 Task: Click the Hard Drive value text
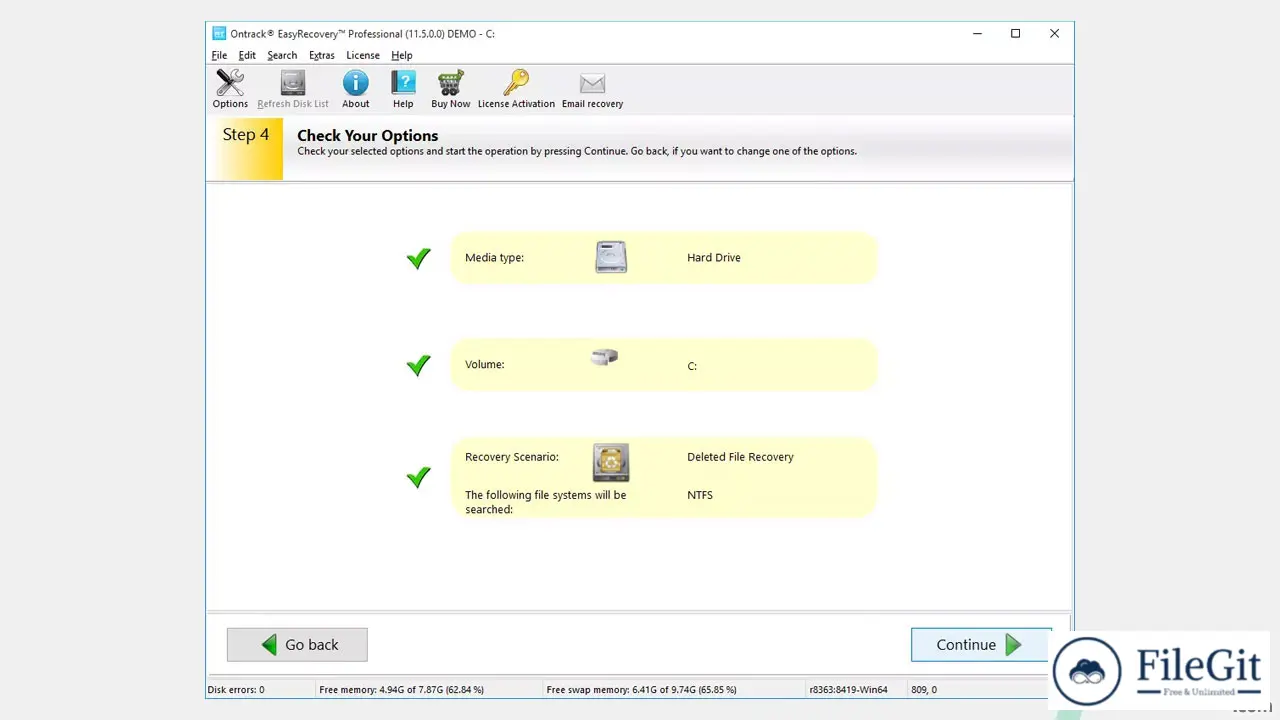tap(714, 258)
